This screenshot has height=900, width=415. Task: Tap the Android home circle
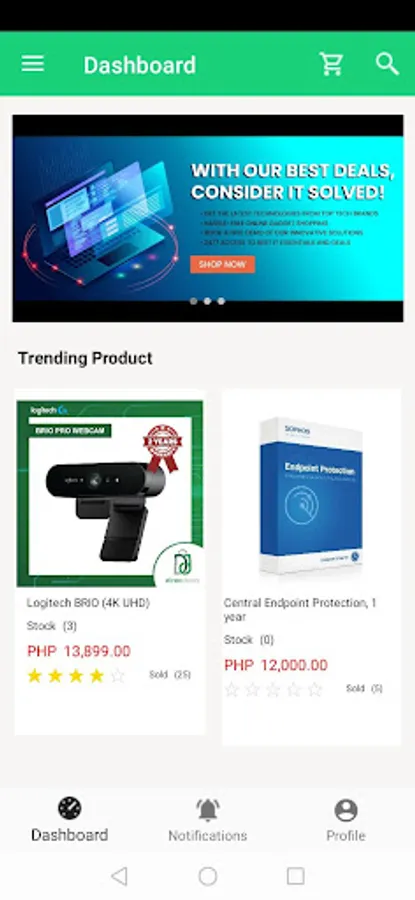coord(208,876)
